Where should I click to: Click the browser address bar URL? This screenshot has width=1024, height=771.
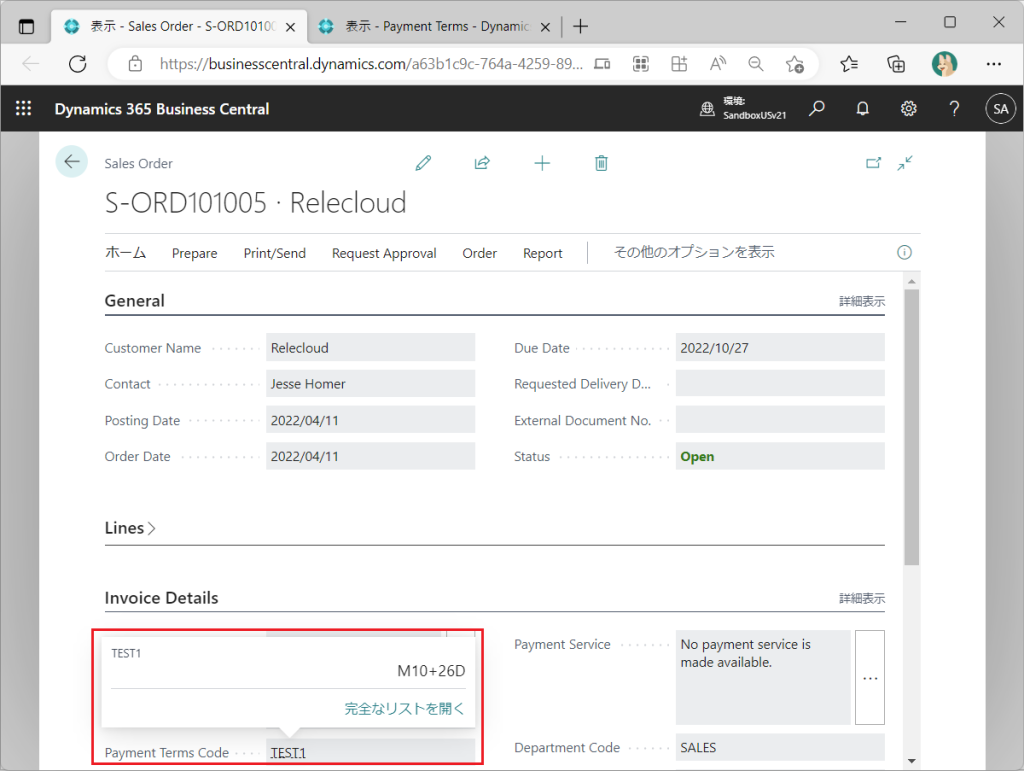[371, 64]
